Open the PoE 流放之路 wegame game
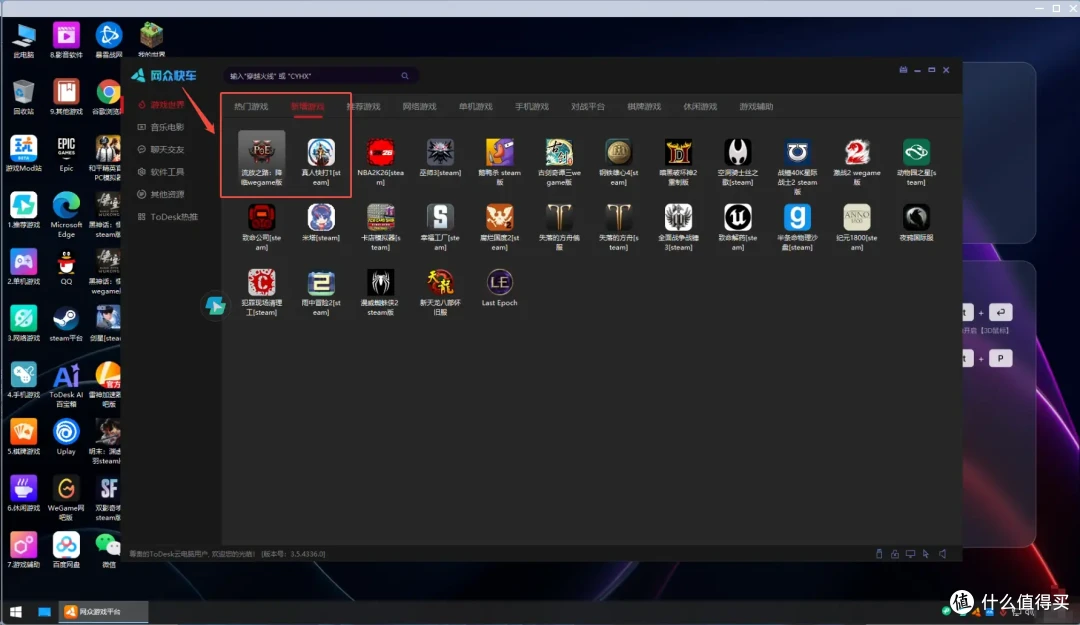The image size is (1080, 625). 261,159
